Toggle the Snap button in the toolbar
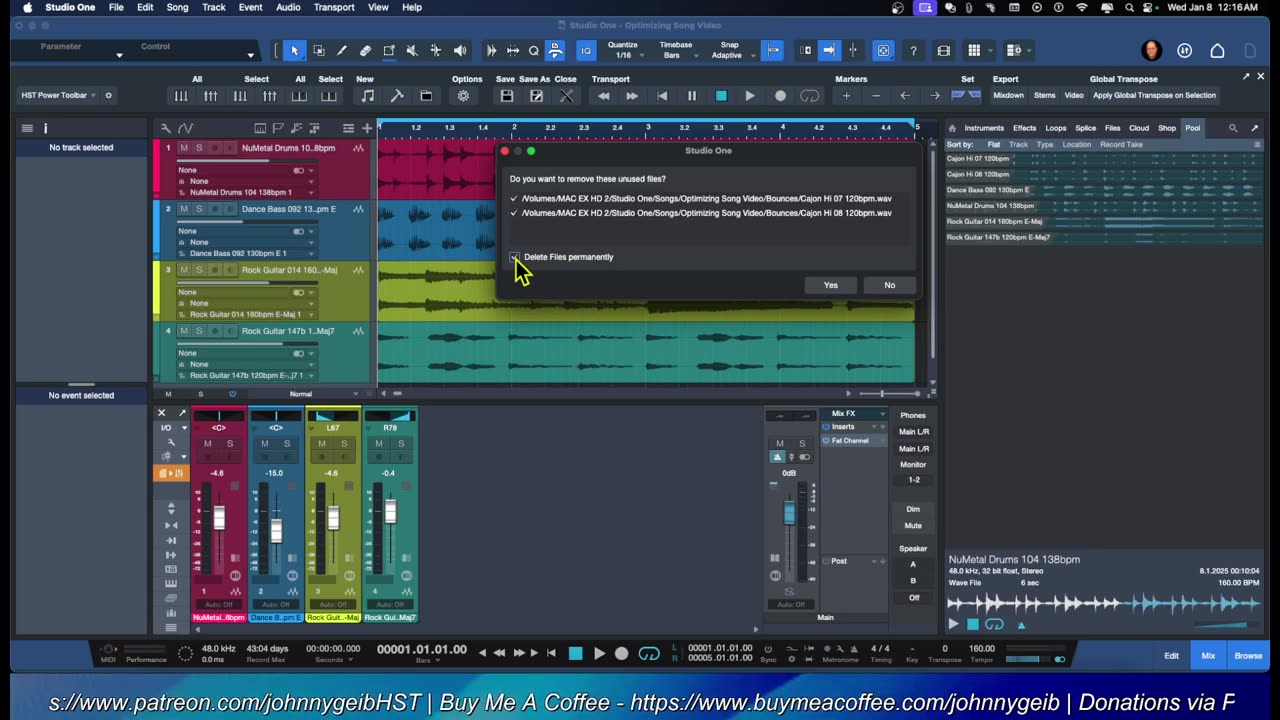The image size is (1280, 720). 772,51
